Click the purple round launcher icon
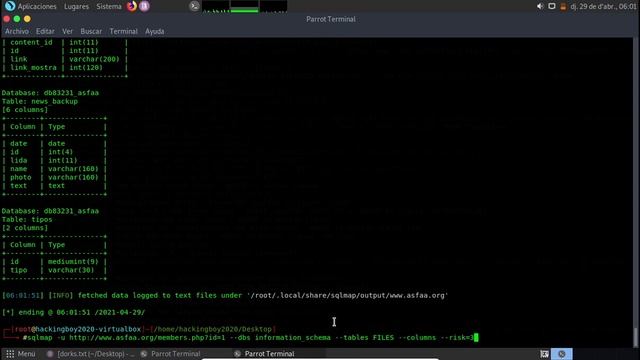 [144, 6]
